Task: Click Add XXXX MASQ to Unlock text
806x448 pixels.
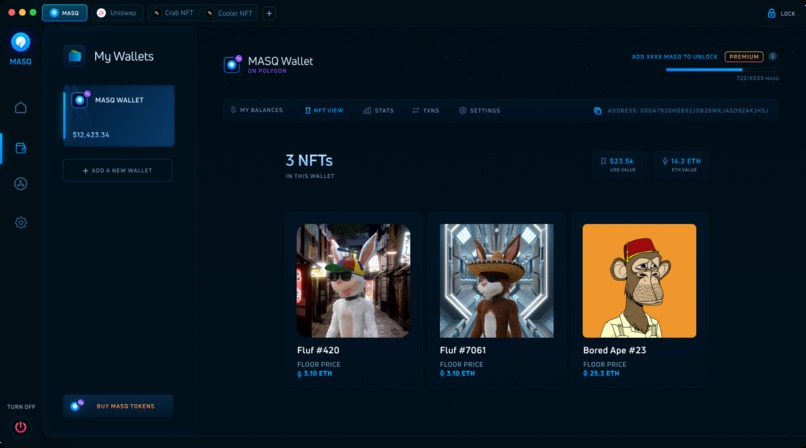Action: point(674,57)
